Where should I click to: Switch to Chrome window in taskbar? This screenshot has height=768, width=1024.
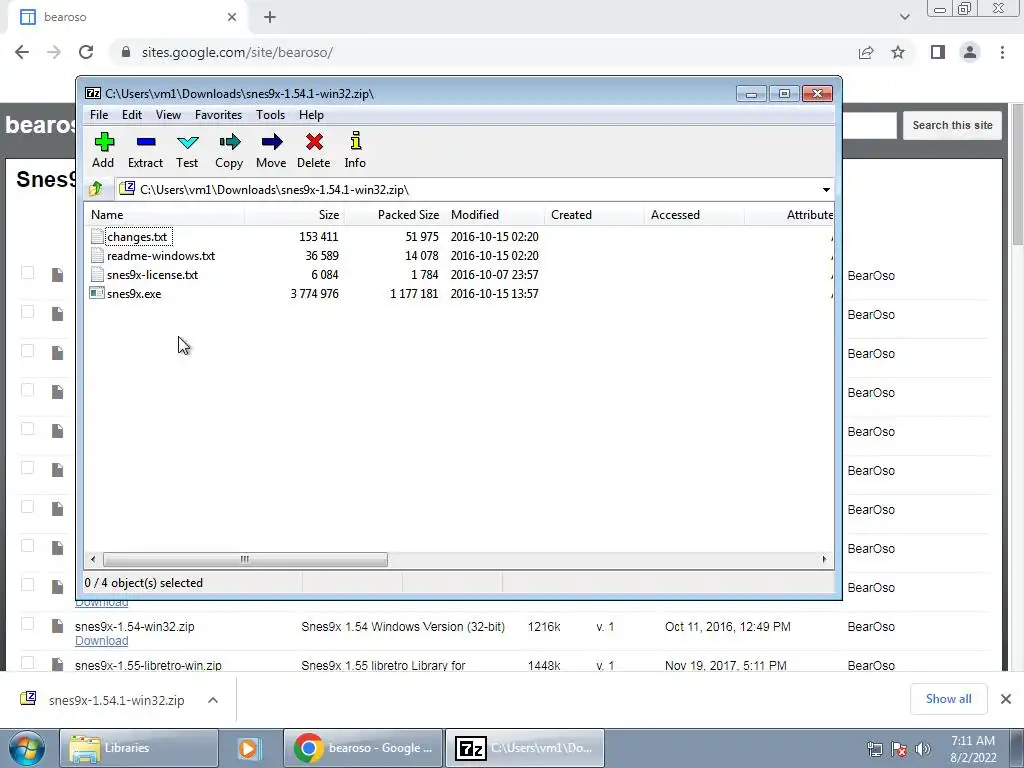(x=363, y=748)
